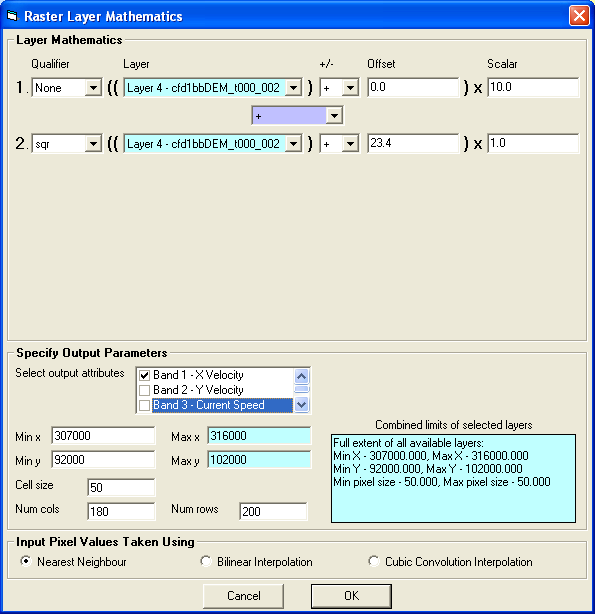Select Bilinear Interpolation radio button

[x=205, y=561]
